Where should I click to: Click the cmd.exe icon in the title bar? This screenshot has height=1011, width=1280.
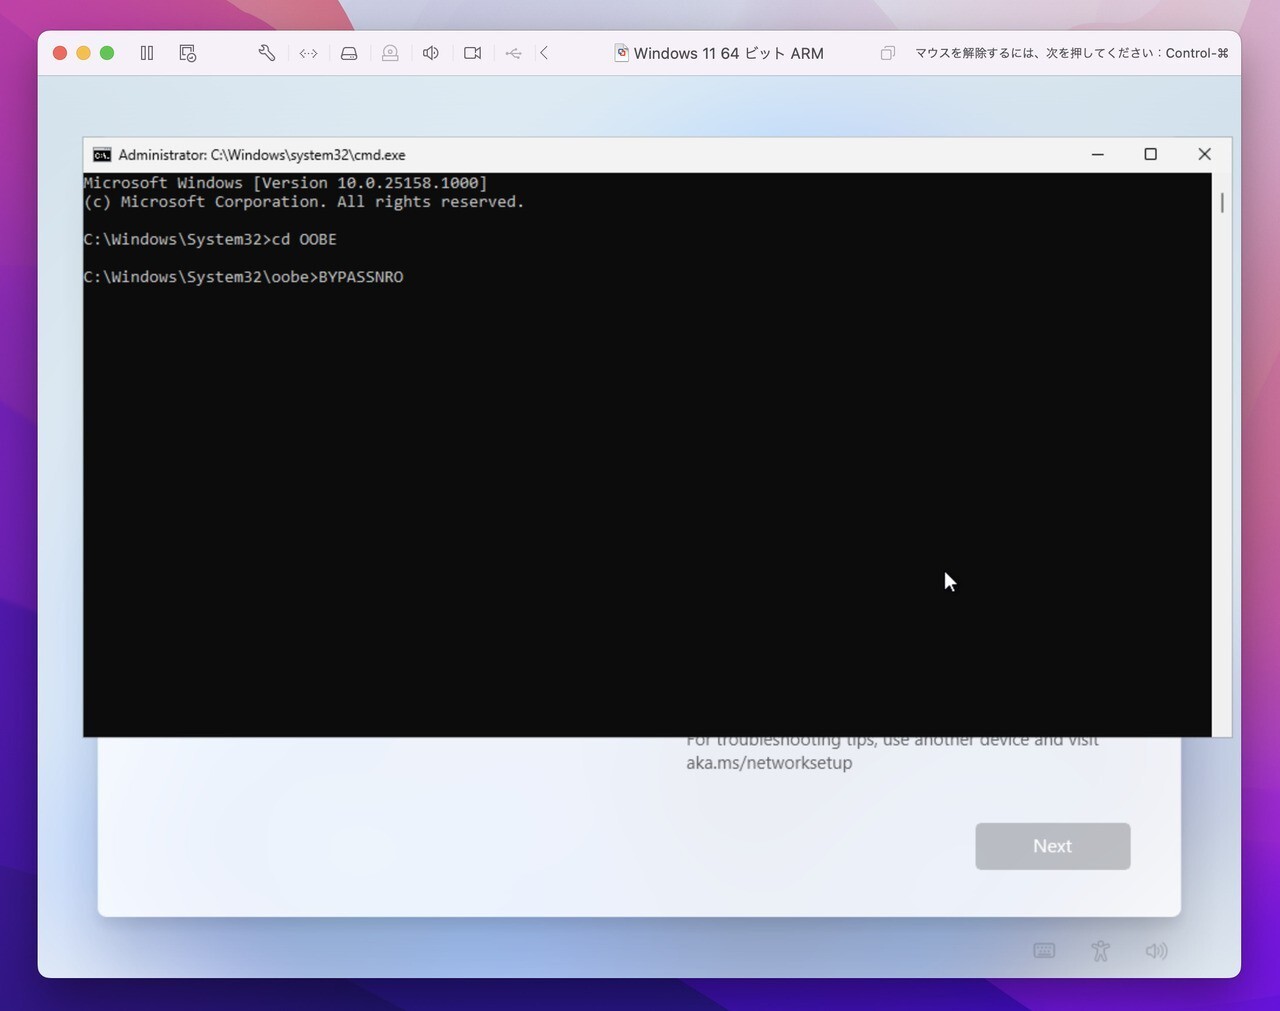pos(102,155)
